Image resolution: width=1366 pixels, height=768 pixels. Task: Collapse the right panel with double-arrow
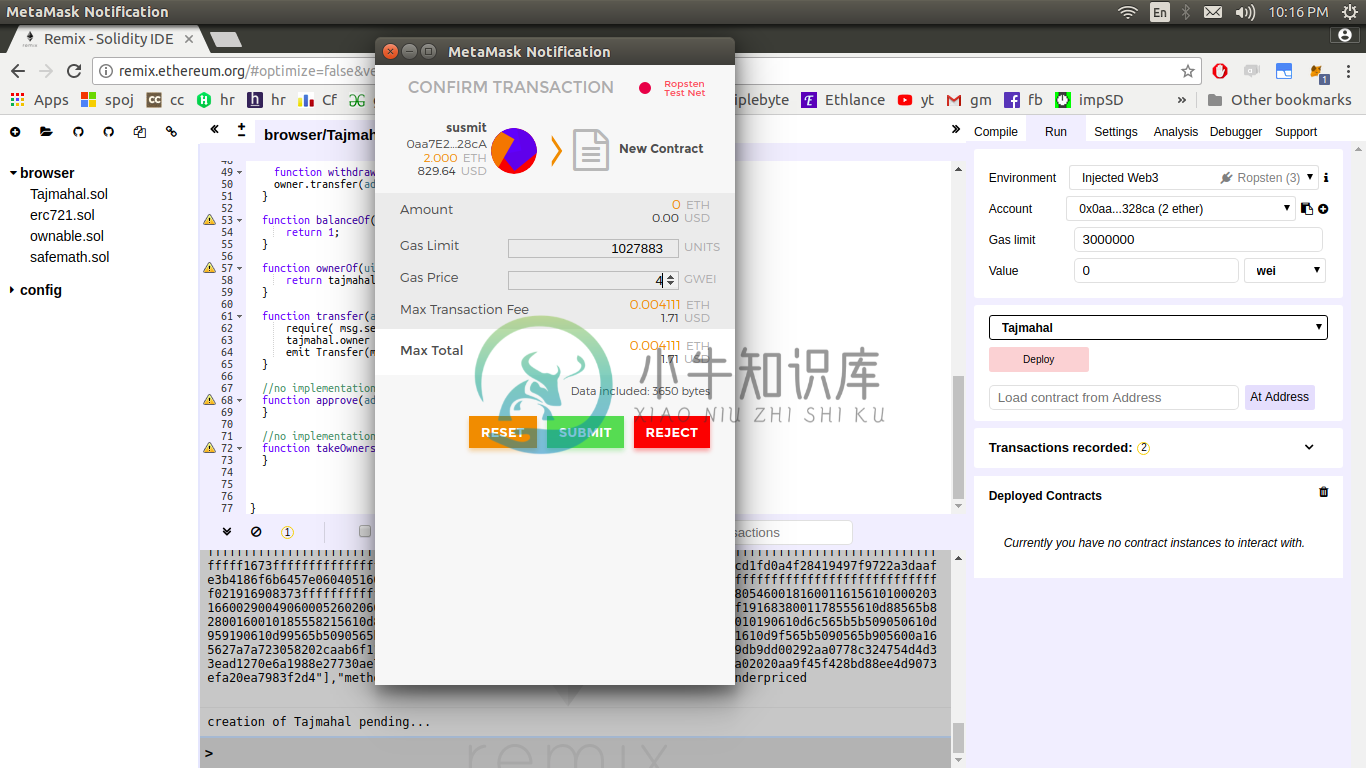click(956, 130)
